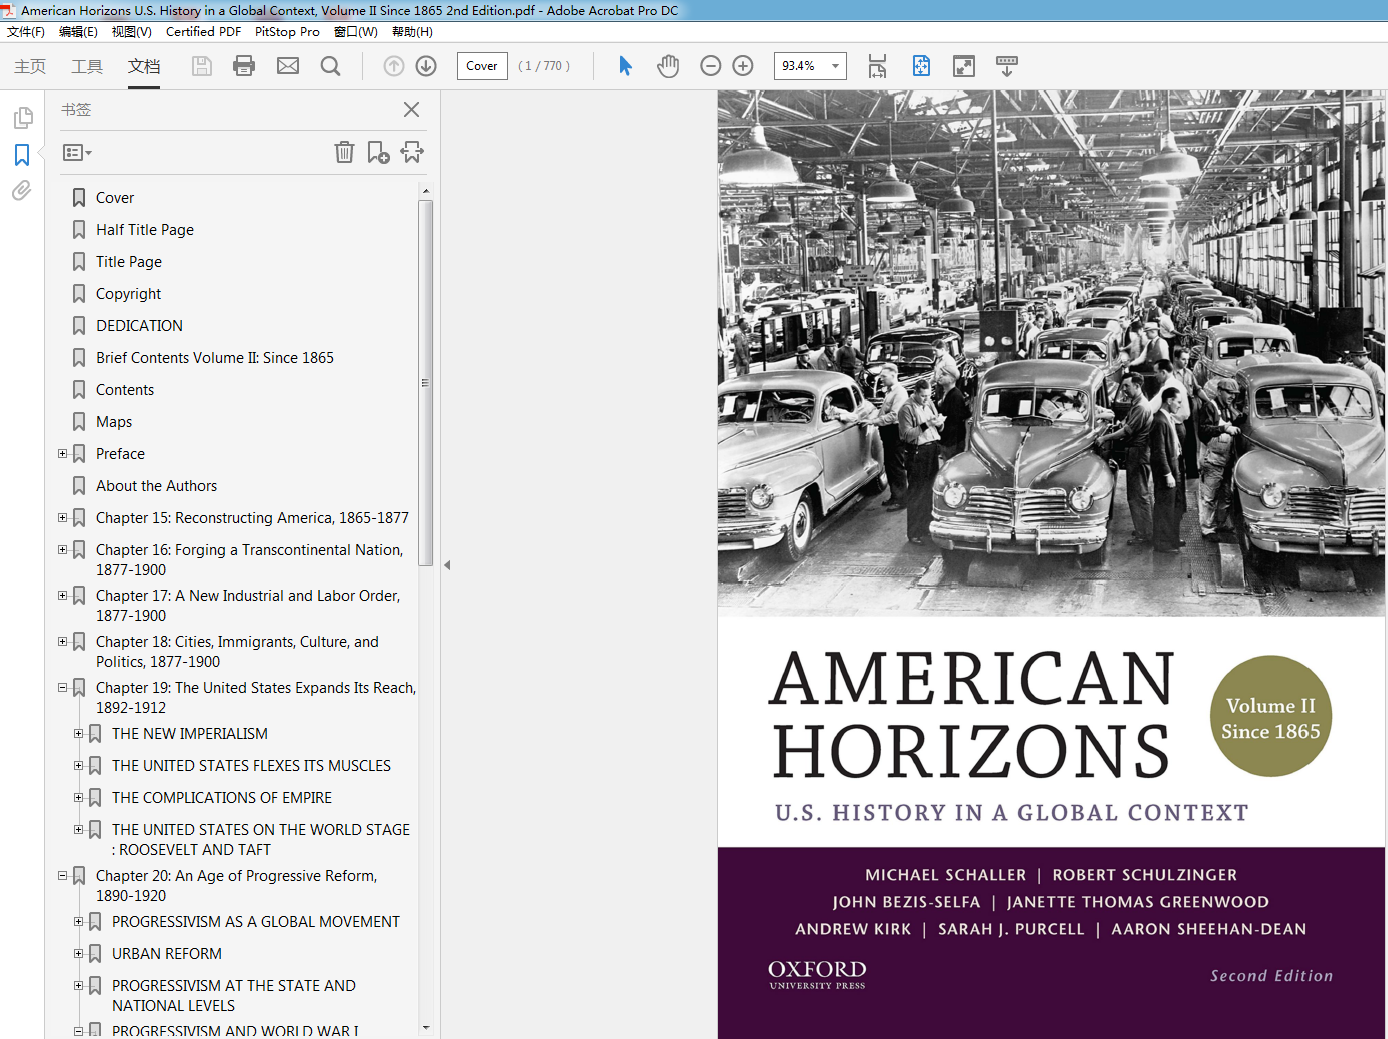Screen dimensions: 1388x1039
Task: Expand THE NEW IMPERIALISM bookmark
Action: point(79,733)
